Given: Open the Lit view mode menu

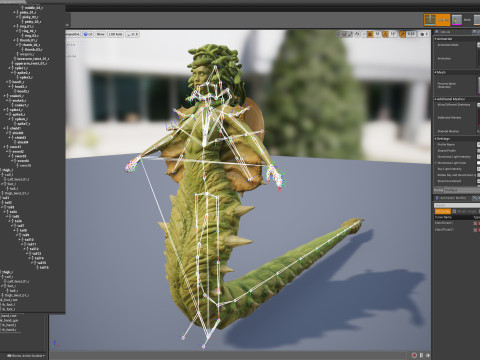Looking at the screenshot, I should click(x=88, y=34).
